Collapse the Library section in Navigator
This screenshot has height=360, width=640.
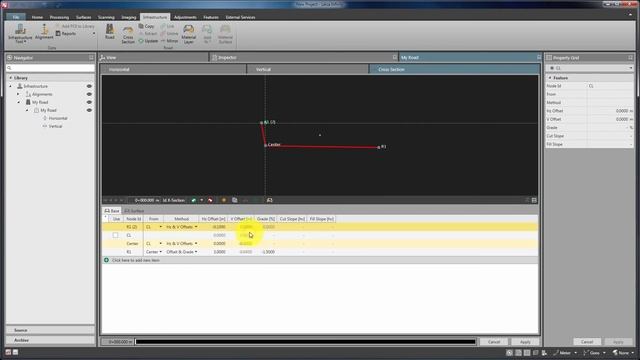click(x=11, y=78)
